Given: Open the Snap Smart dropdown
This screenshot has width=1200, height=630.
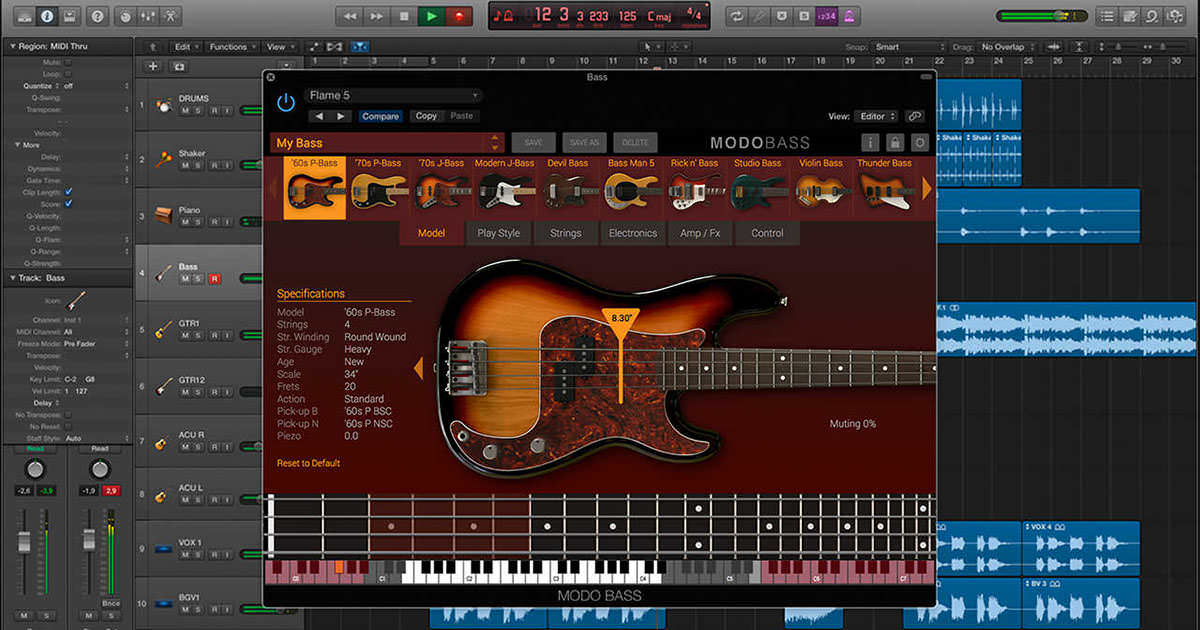Looking at the screenshot, I should coord(908,47).
